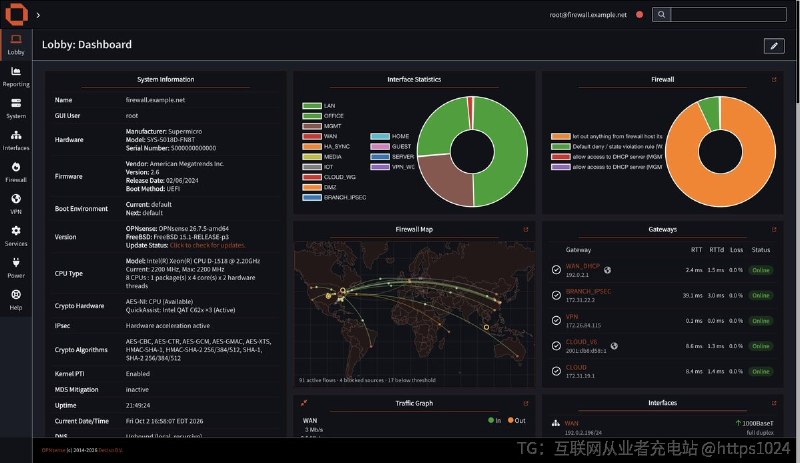Open external link icon on Traffic Graph widget
The height and width of the screenshot is (463, 800).
[x=526, y=403]
